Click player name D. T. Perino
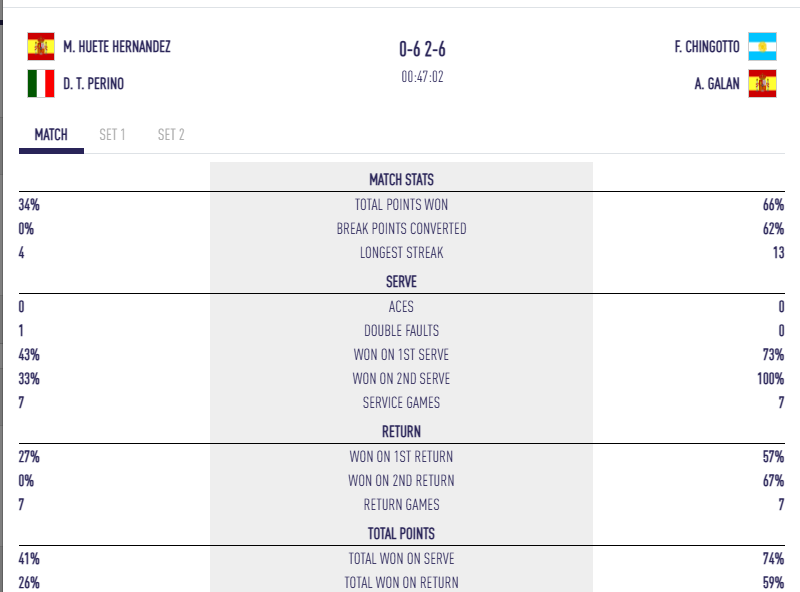This screenshot has width=800, height=592. point(93,84)
